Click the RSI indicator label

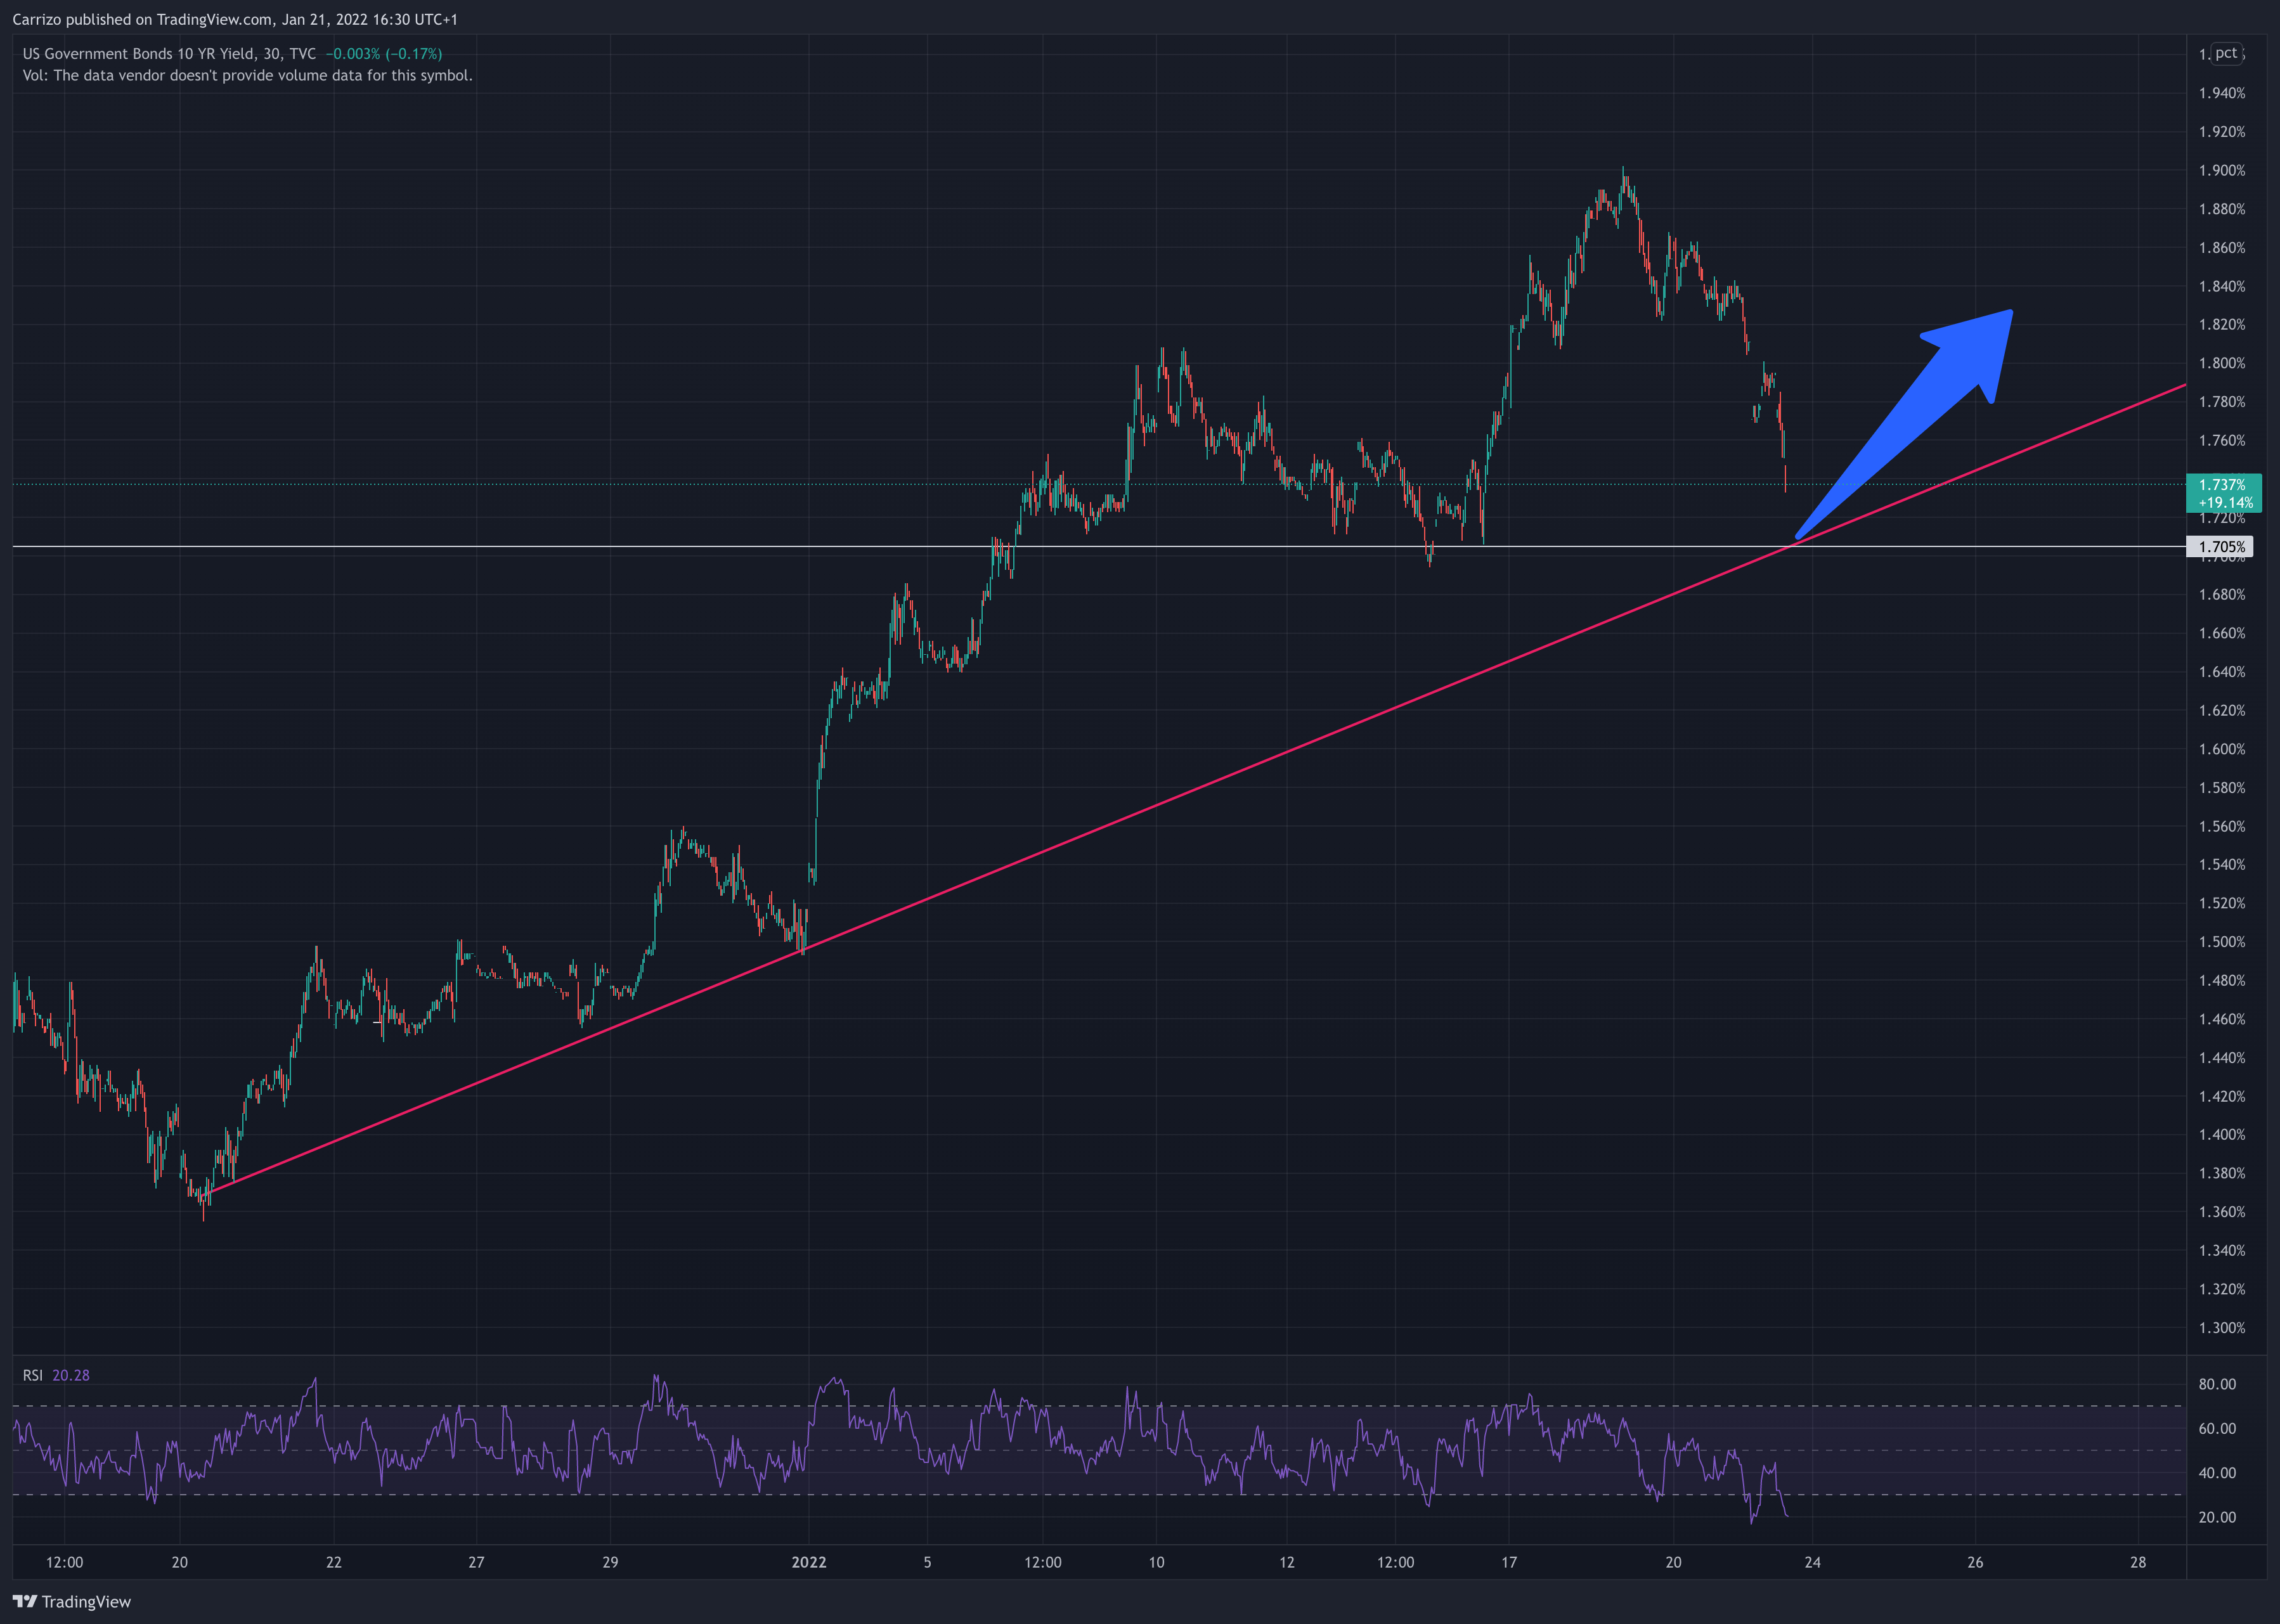click(x=33, y=1375)
